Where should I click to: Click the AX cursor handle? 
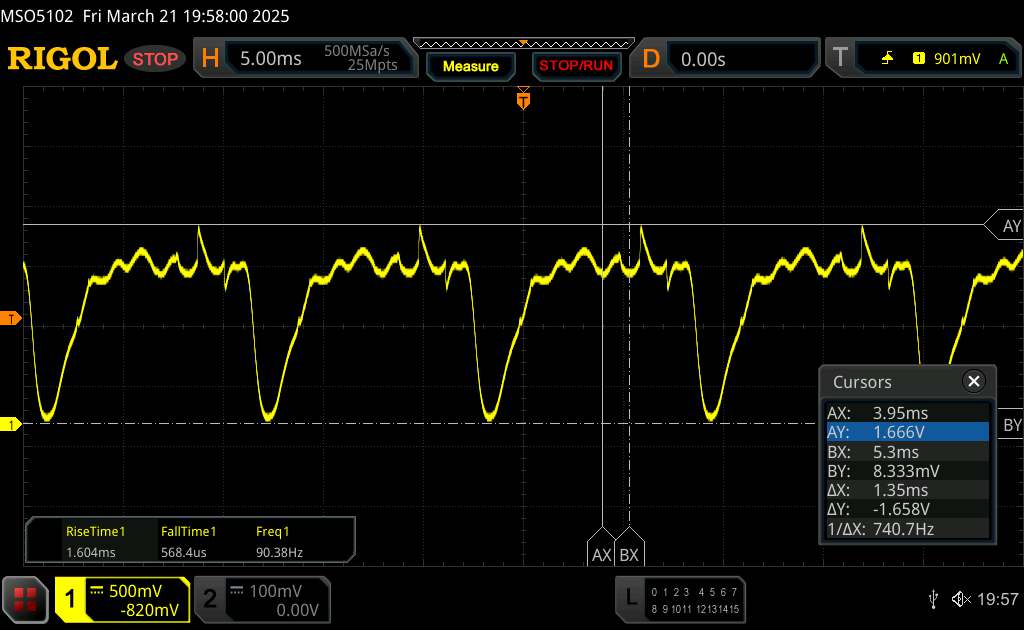602,552
